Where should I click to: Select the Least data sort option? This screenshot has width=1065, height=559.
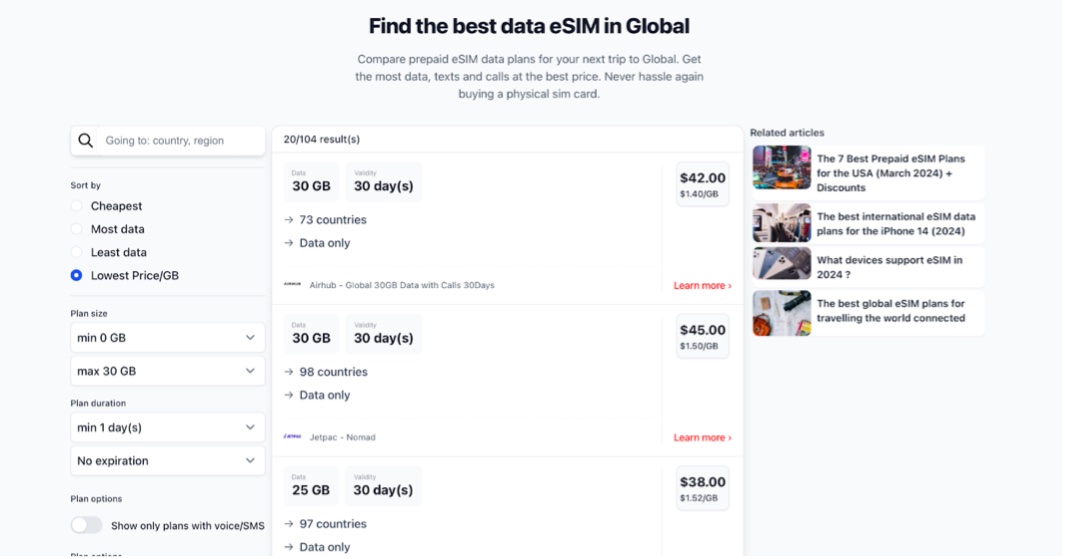(77, 252)
